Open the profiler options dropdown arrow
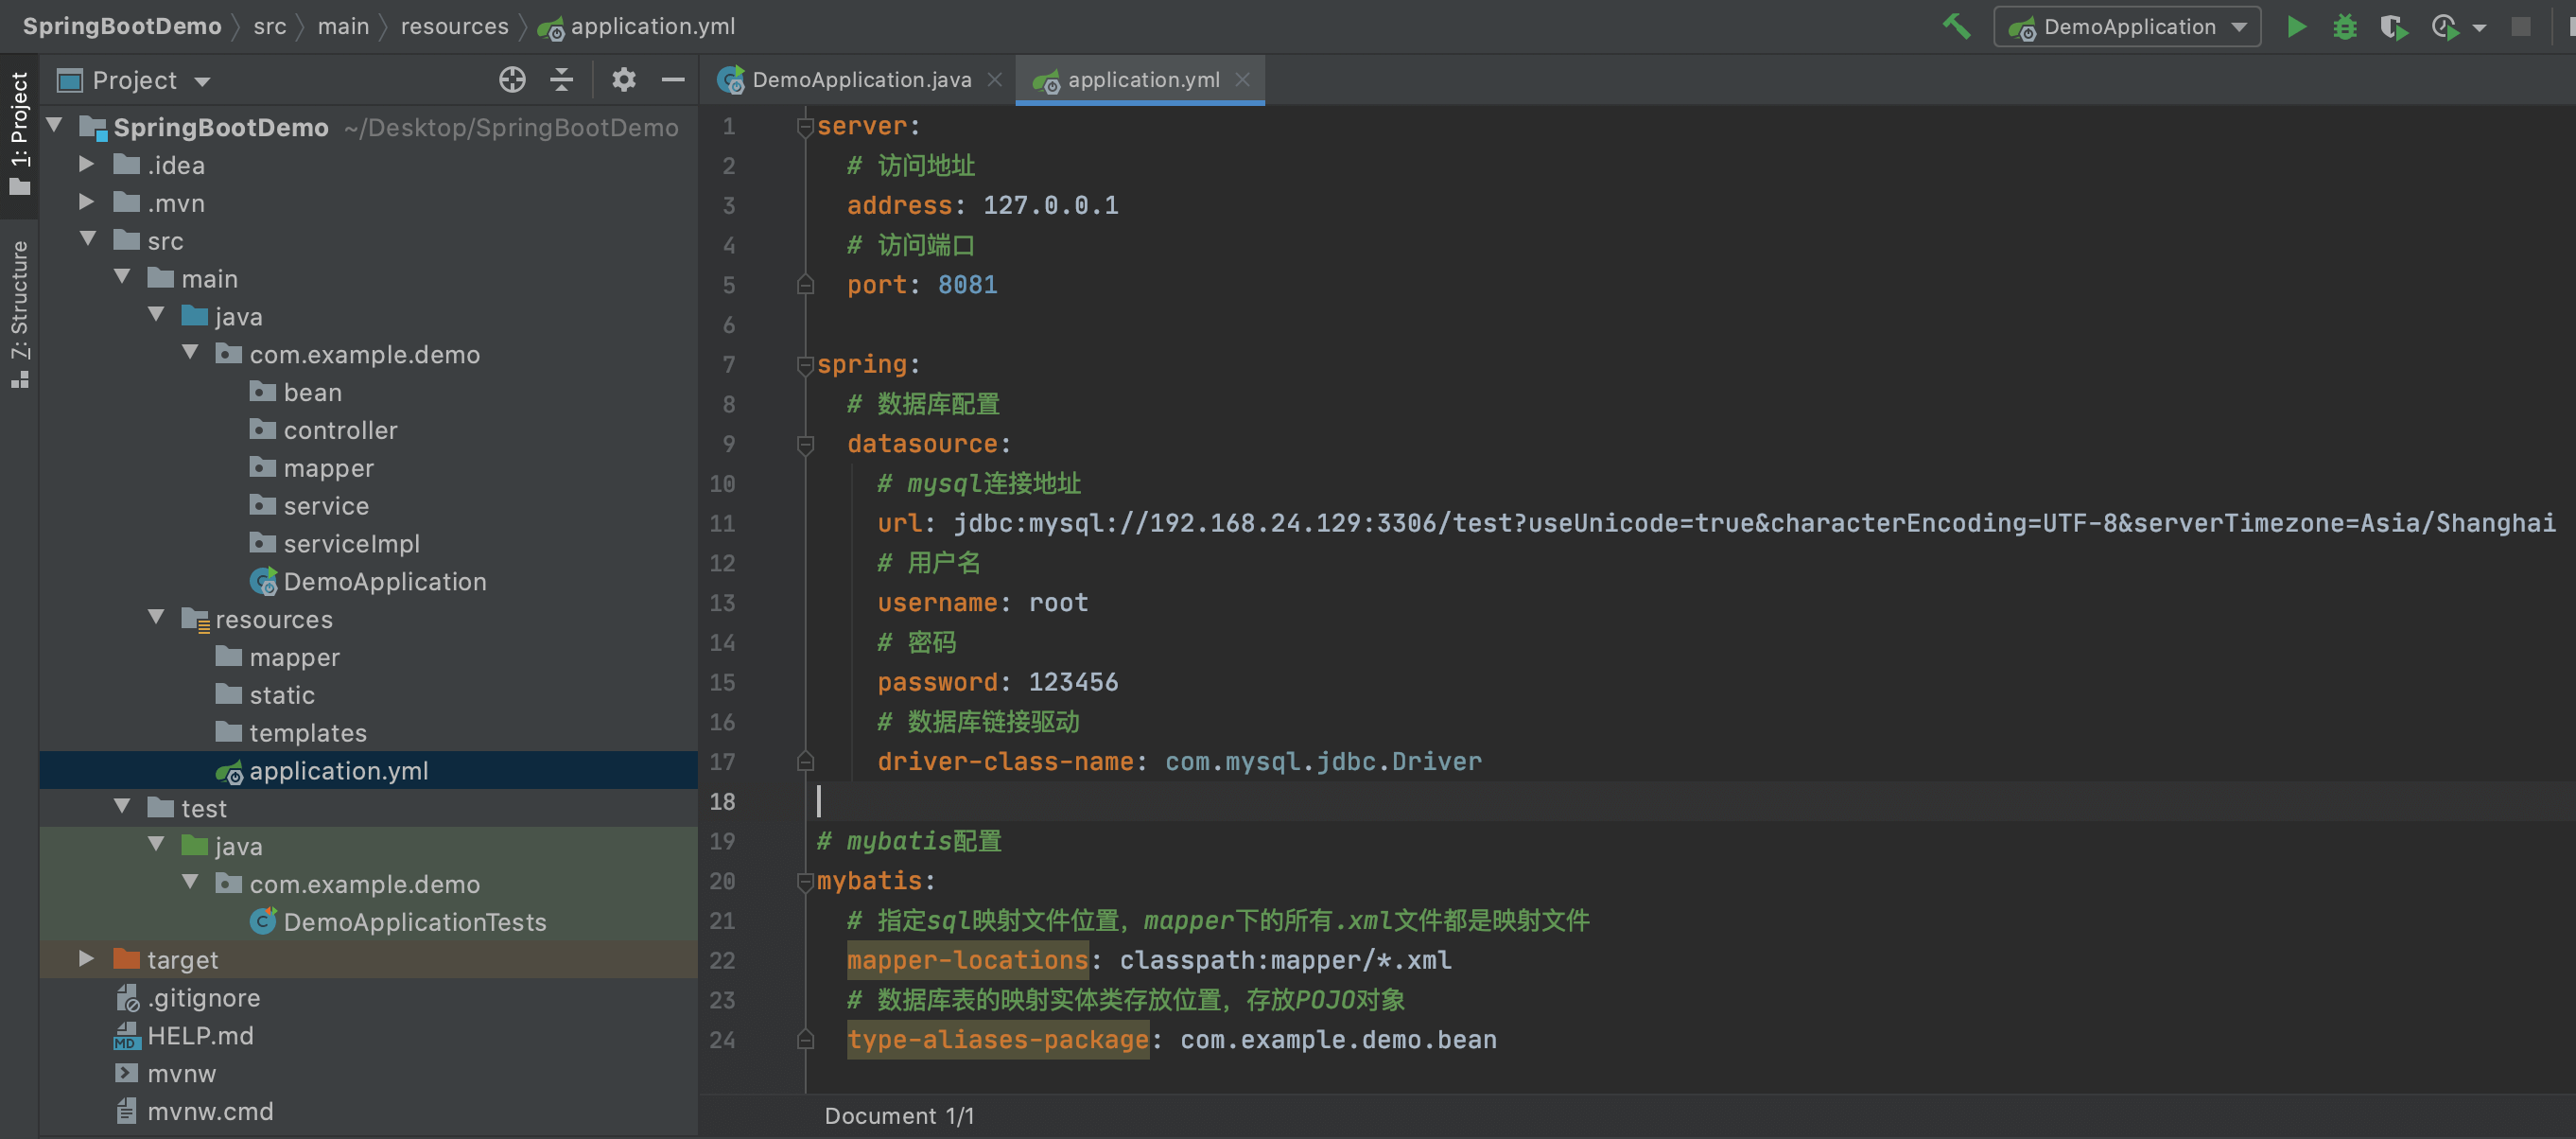 click(x=2479, y=28)
